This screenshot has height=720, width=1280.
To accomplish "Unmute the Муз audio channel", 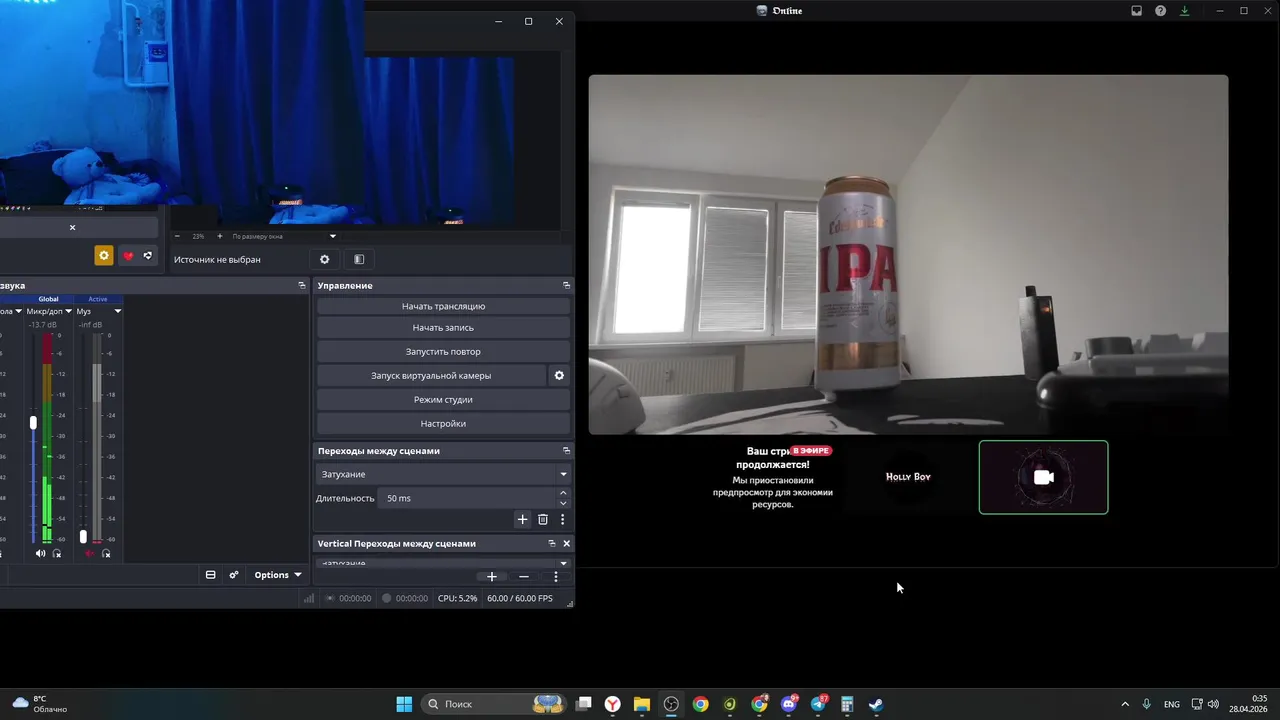I will click(x=90, y=553).
